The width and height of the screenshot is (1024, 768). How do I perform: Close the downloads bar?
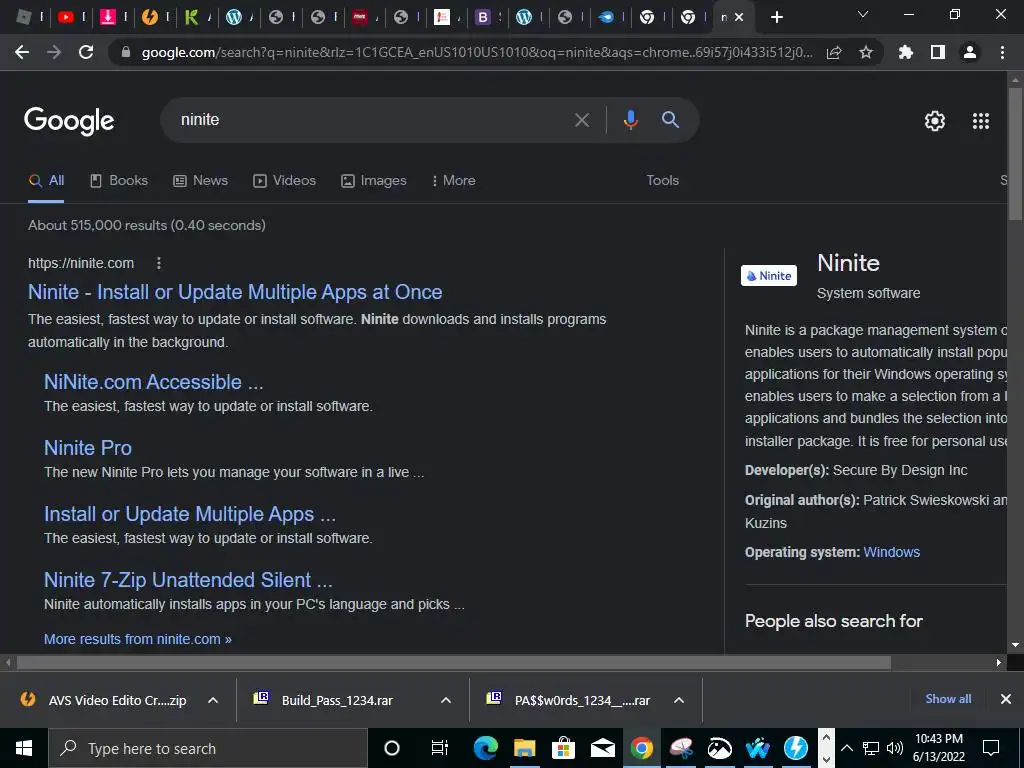[1006, 699]
